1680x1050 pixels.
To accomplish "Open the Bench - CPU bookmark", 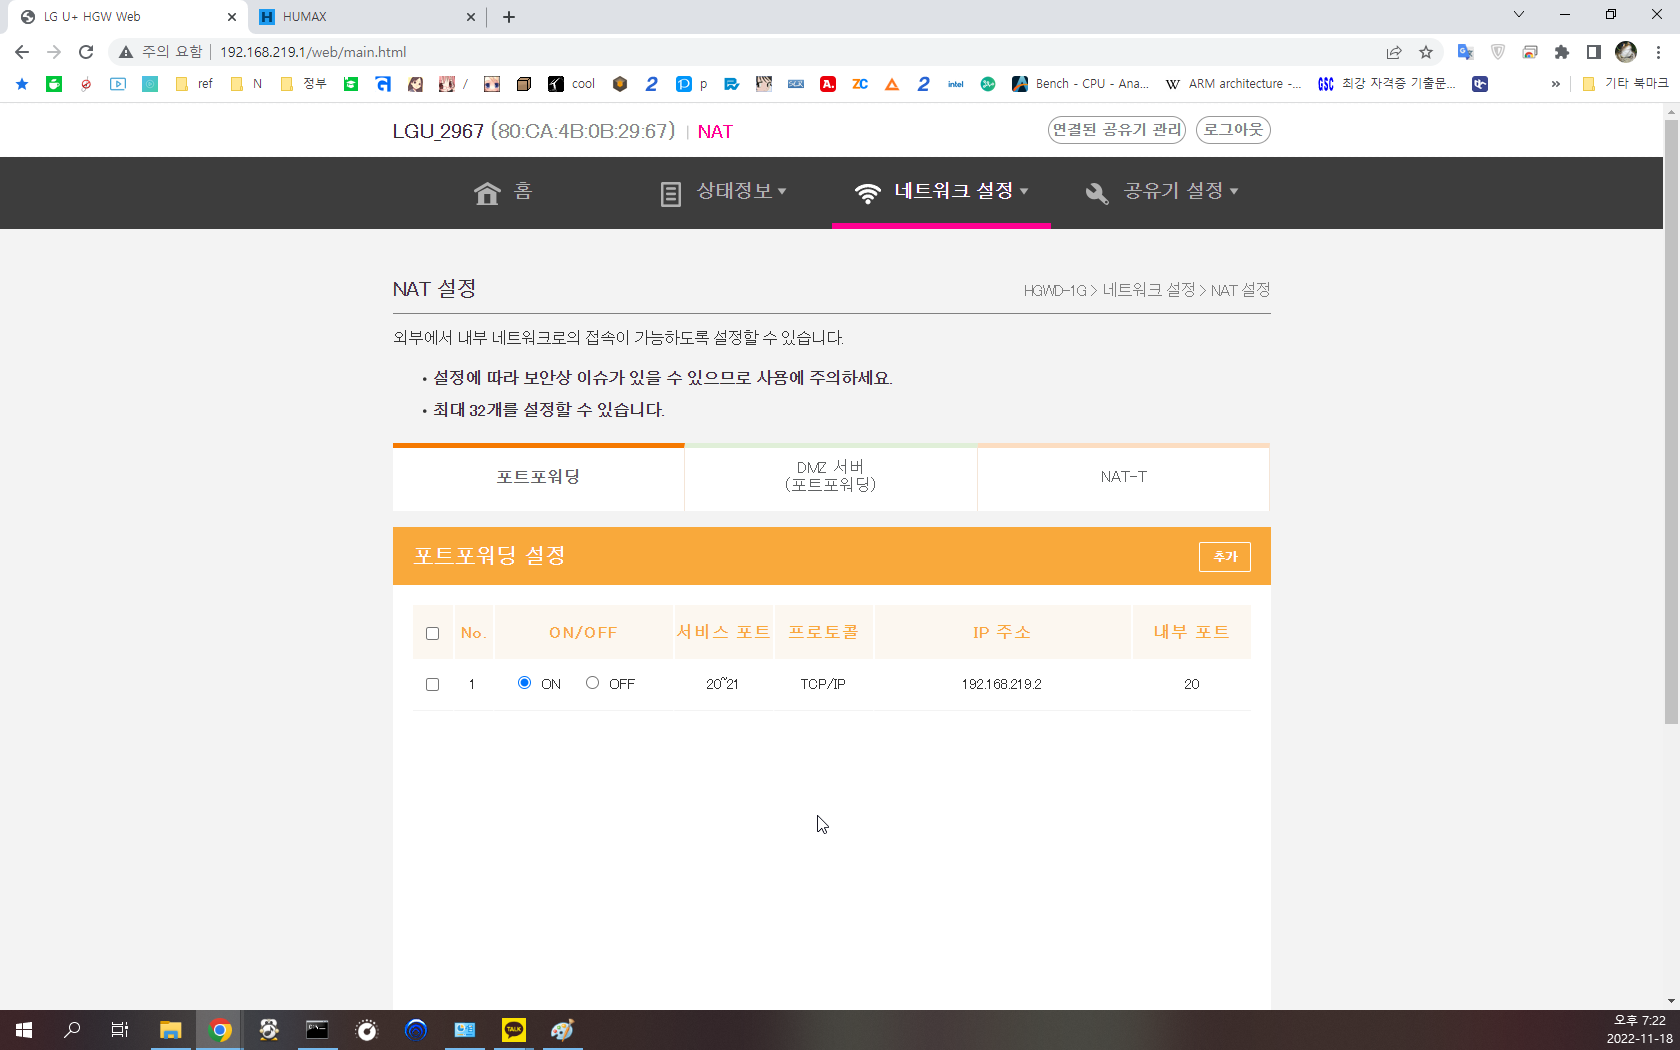I will point(1080,84).
